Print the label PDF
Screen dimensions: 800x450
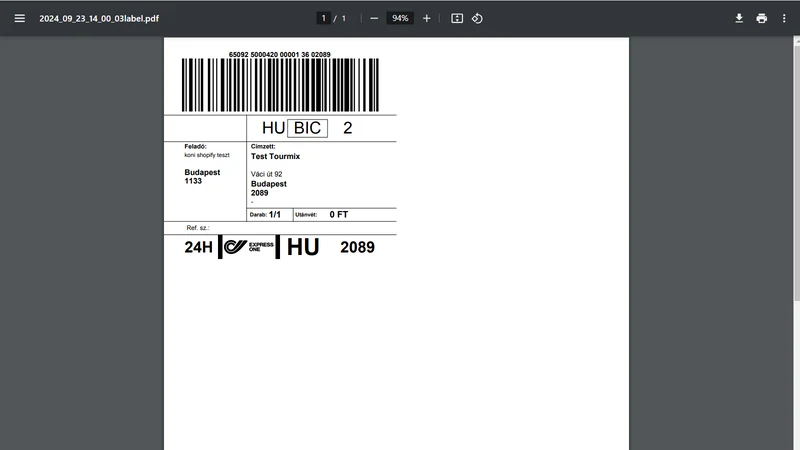pyautogui.click(x=761, y=18)
